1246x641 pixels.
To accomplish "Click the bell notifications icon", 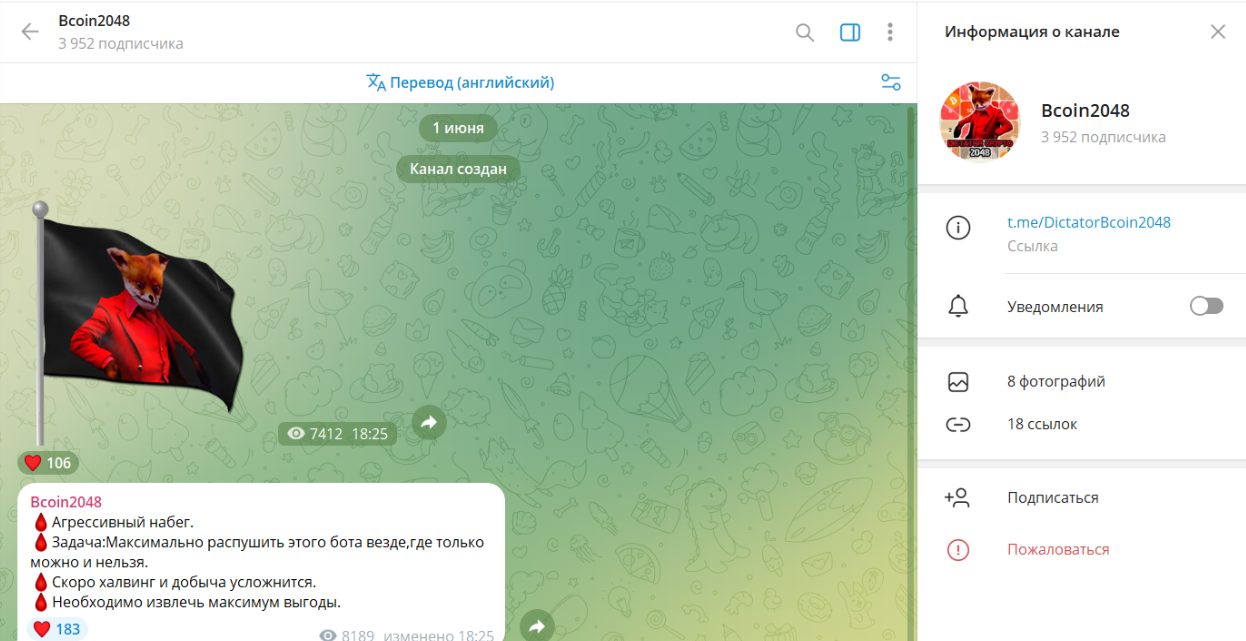I will 958,306.
